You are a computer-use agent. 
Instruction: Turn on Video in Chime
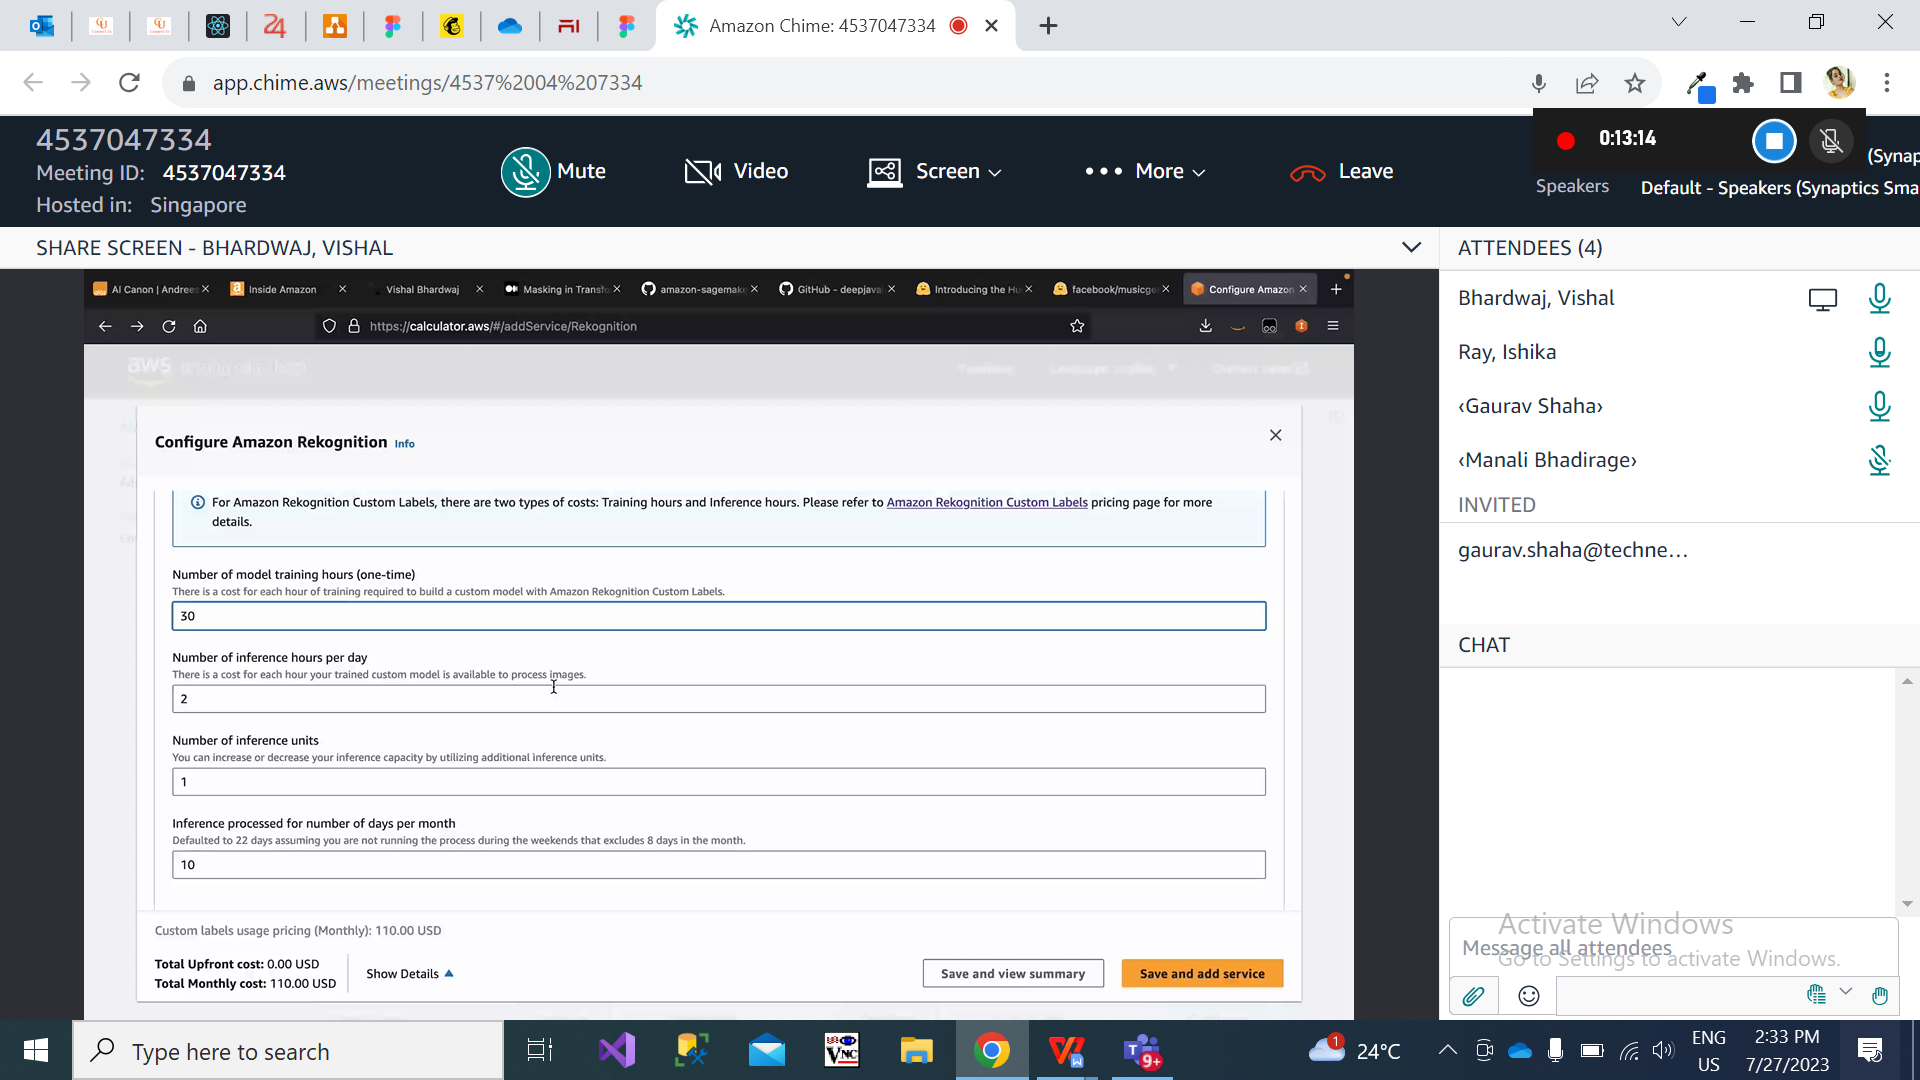pos(736,171)
